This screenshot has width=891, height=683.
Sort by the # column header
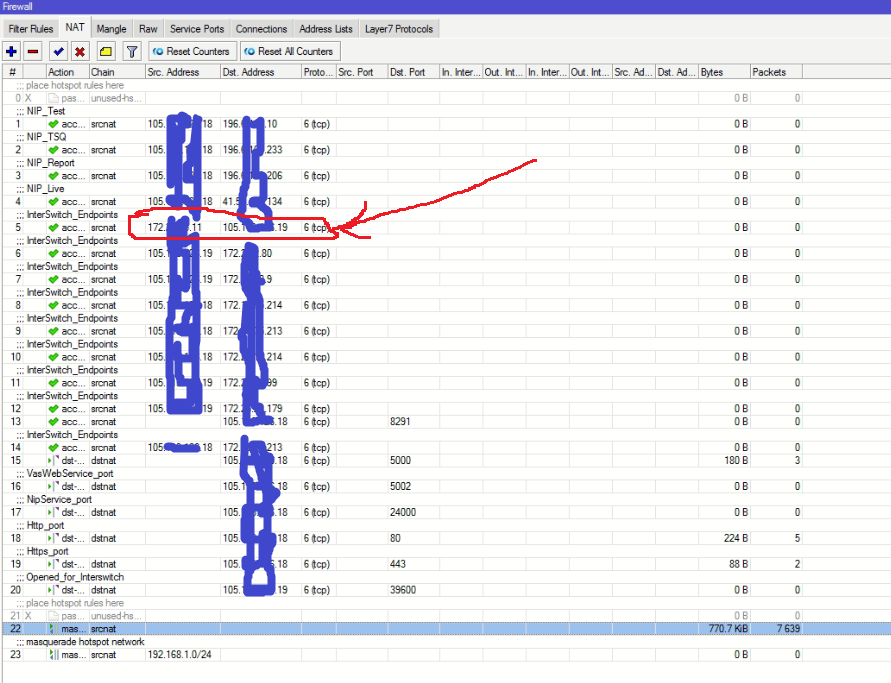coord(13,72)
